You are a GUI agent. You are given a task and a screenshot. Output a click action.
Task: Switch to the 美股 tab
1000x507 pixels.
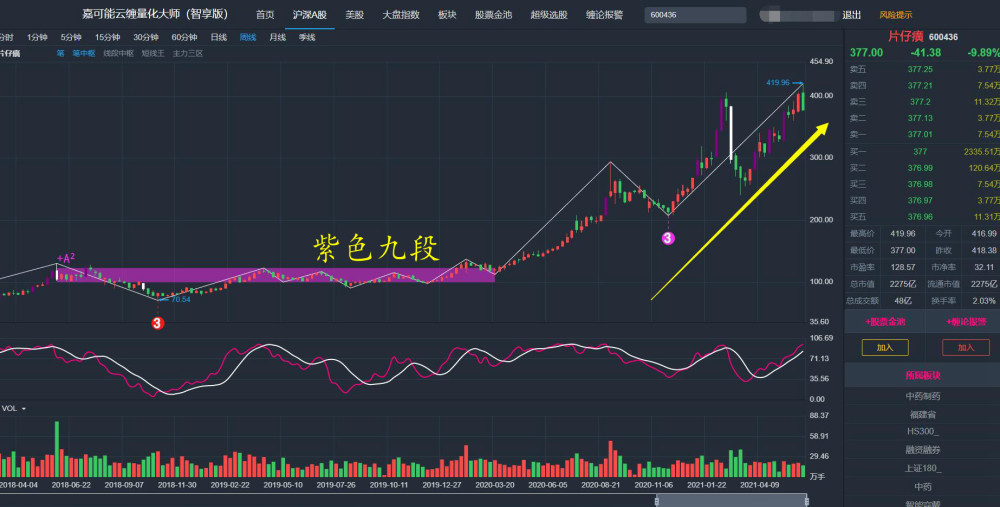(355, 15)
